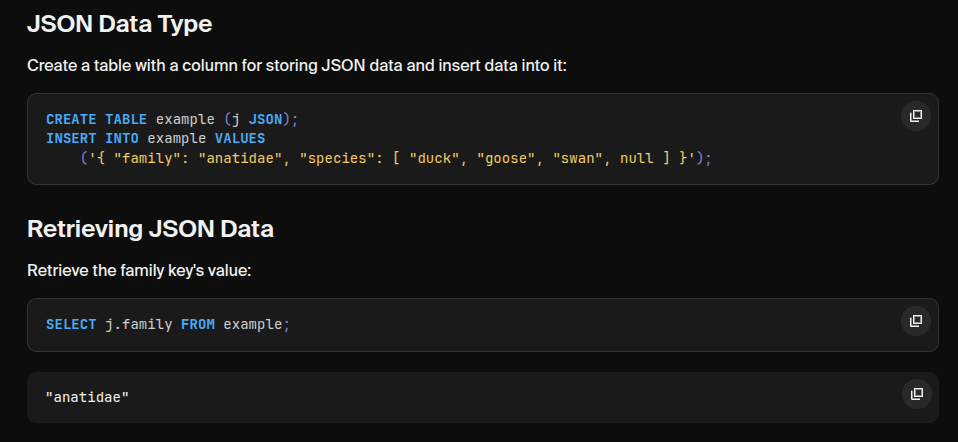958x442 pixels.
Task: Click the Retrieving JSON Data heading
Action: point(150,228)
